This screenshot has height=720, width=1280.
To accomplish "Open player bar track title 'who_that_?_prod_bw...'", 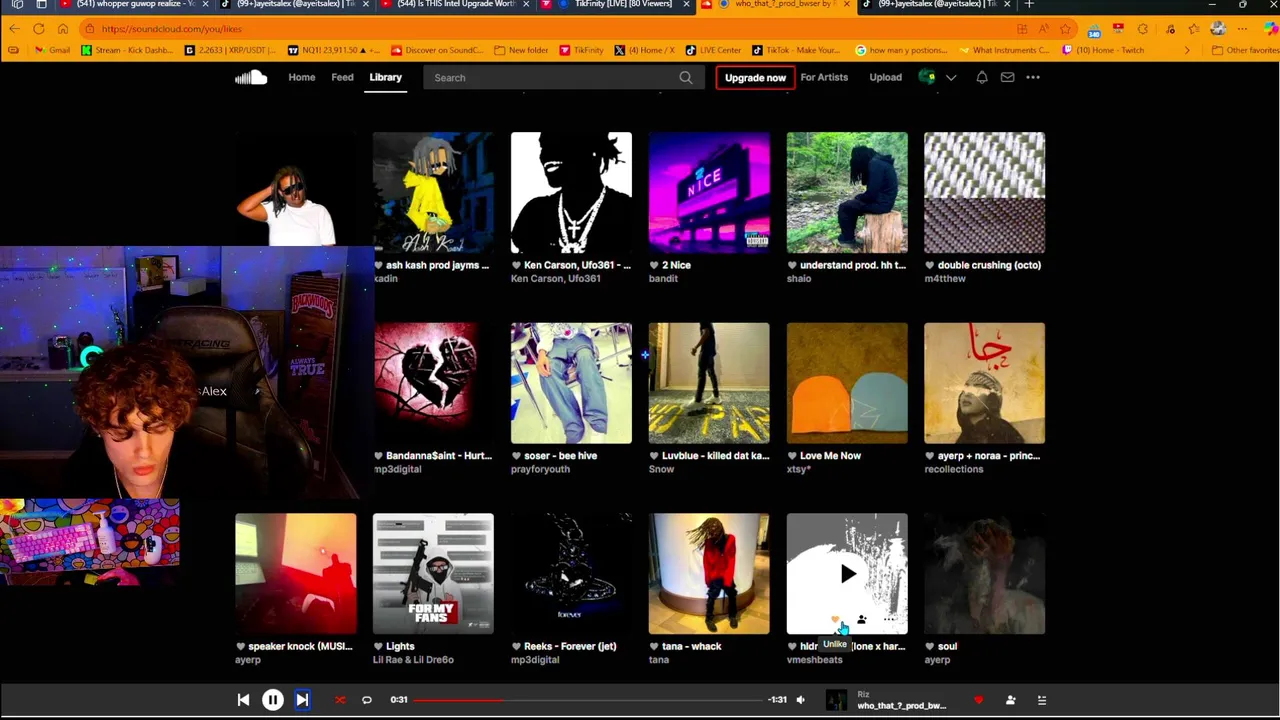I will (x=901, y=706).
